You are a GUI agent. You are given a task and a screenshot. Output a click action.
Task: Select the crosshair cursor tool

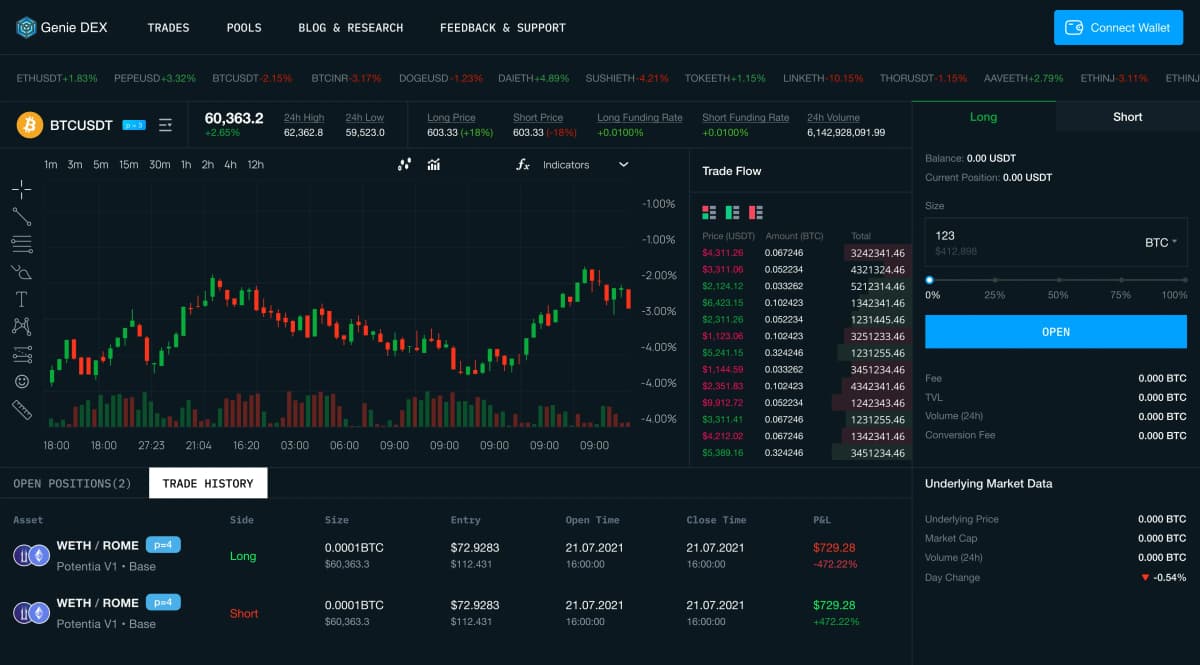coord(22,189)
